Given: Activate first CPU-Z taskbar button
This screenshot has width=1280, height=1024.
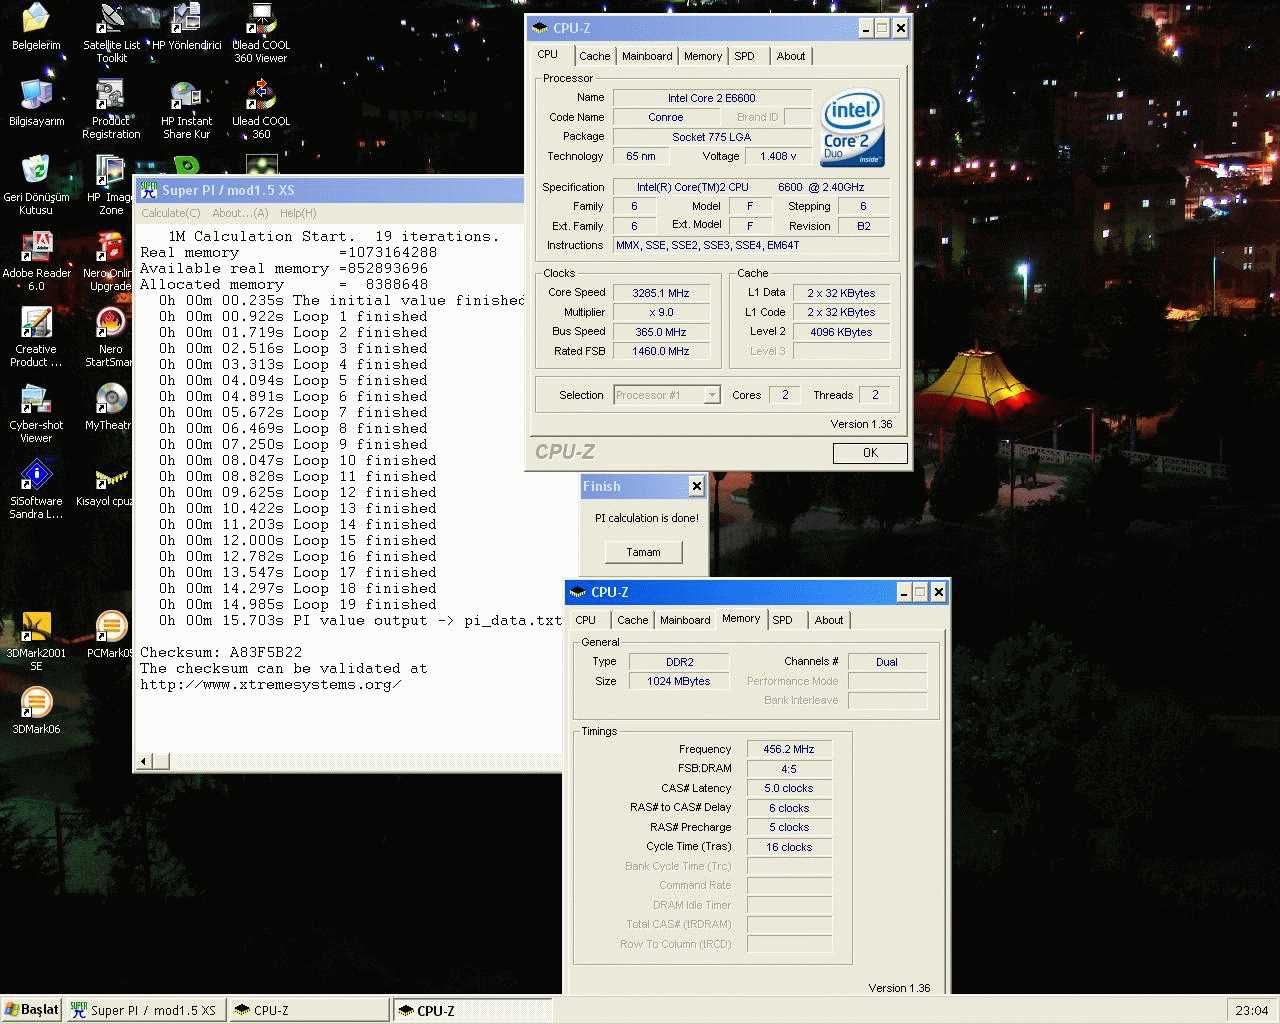Looking at the screenshot, I should (x=308, y=1010).
